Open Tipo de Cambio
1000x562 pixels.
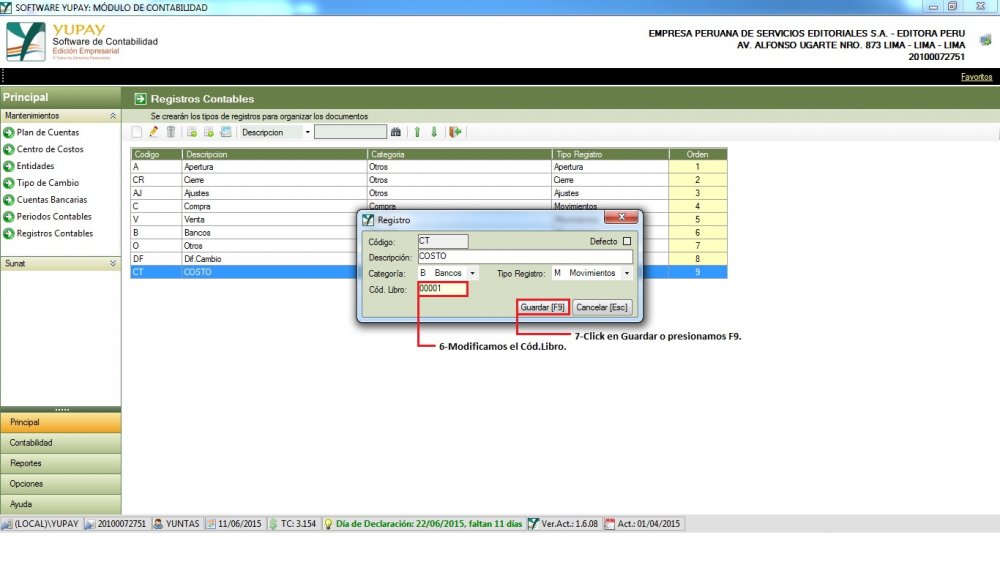point(48,183)
